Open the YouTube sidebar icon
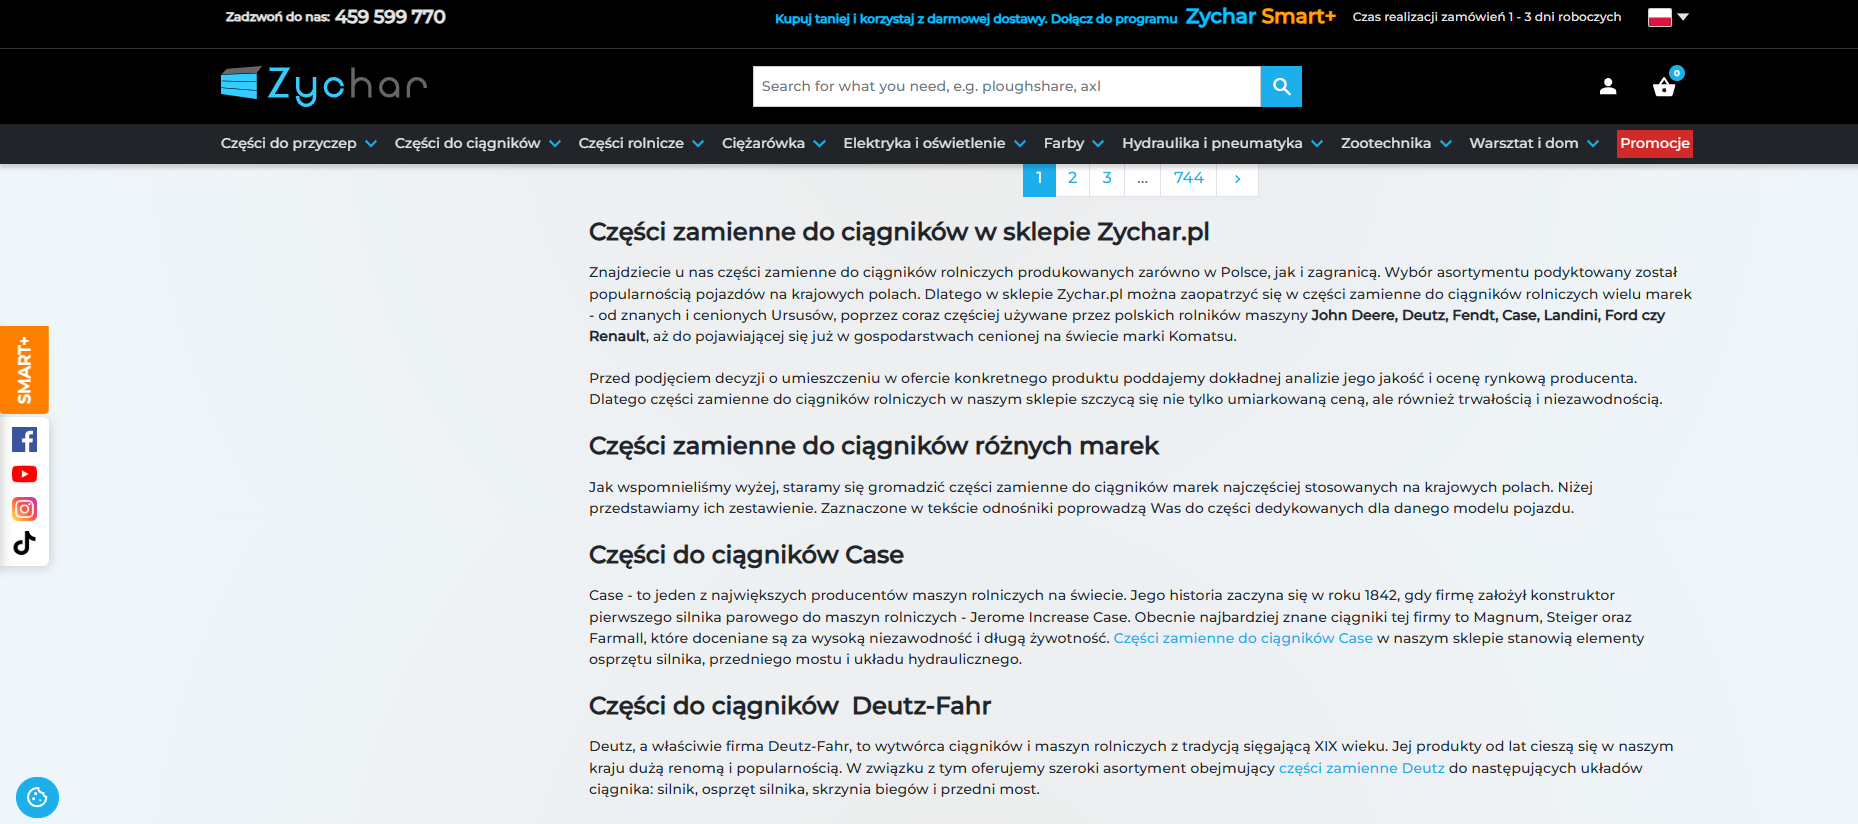This screenshot has height=824, width=1858. pos(25,474)
